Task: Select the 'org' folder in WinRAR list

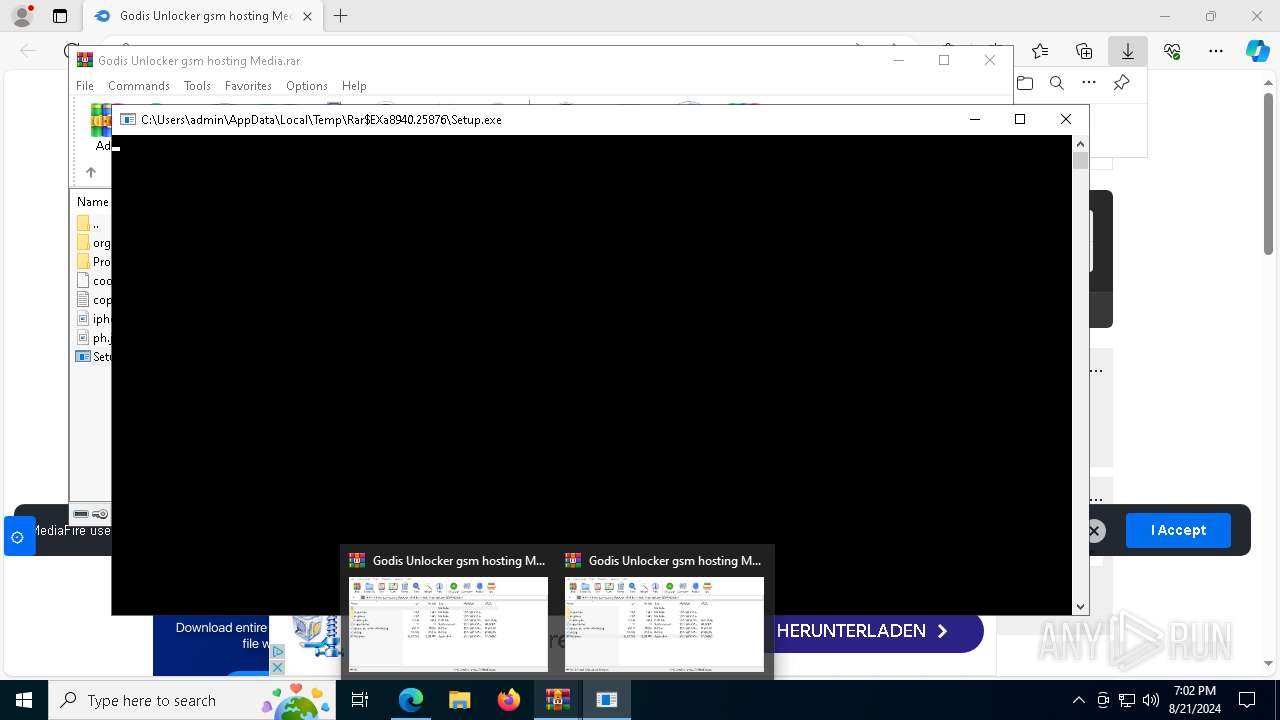Action: pos(93,243)
